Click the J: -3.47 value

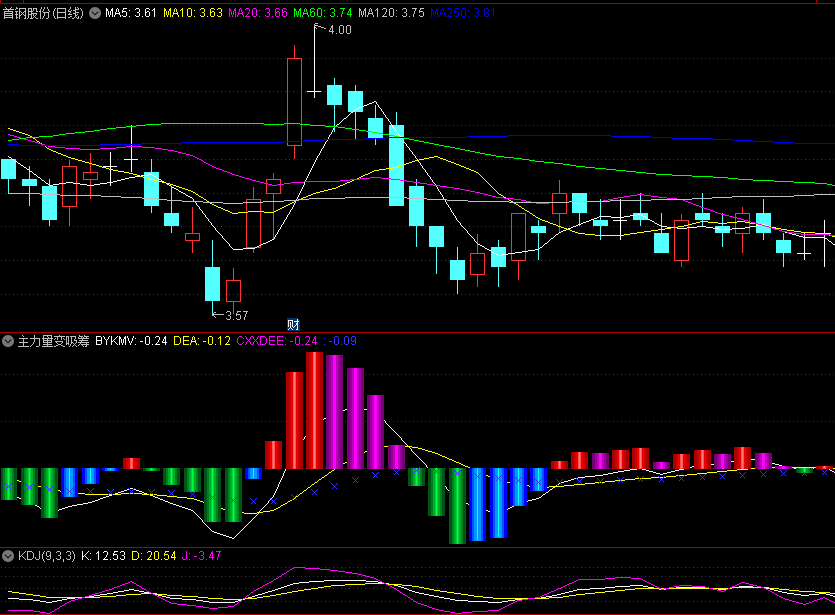coord(201,556)
